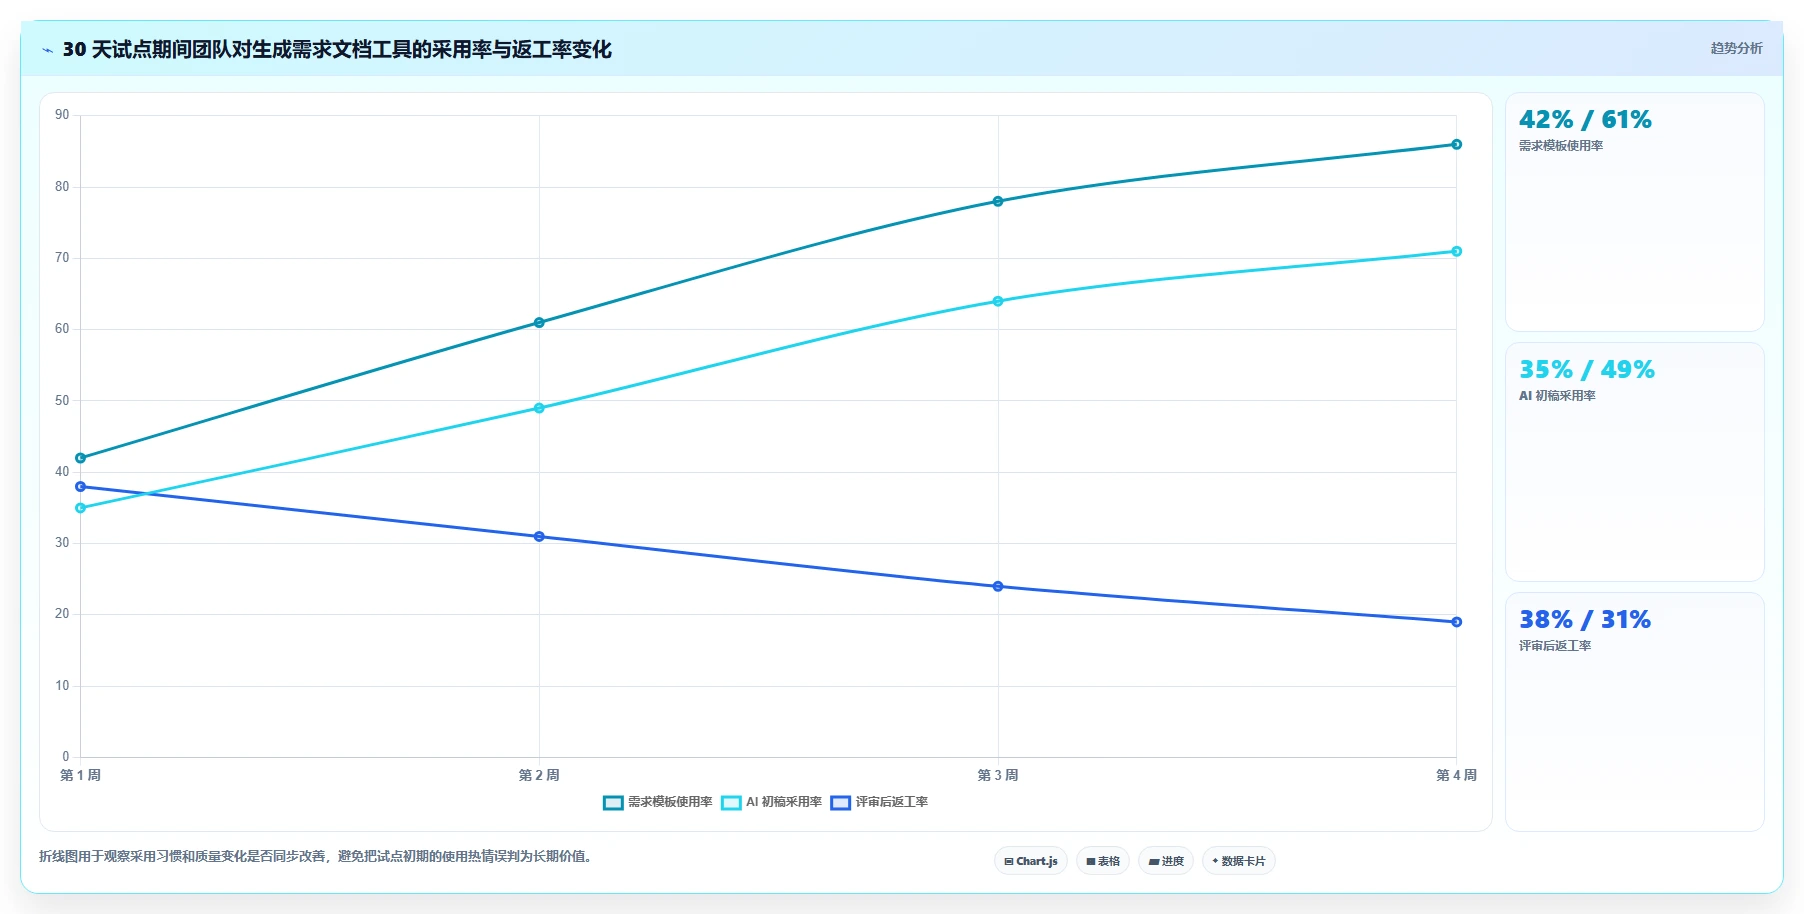The width and height of the screenshot is (1804, 914).
Task: Click the AI 初稿采用率 legend color box
Action: pyautogui.click(x=731, y=803)
